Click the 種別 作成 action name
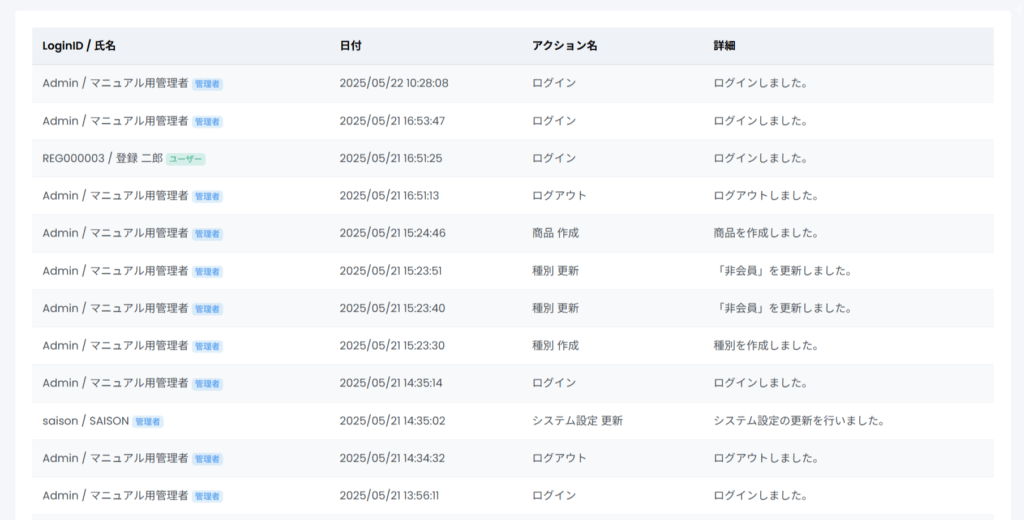The width and height of the screenshot is (1024, 520). [555, 346]
